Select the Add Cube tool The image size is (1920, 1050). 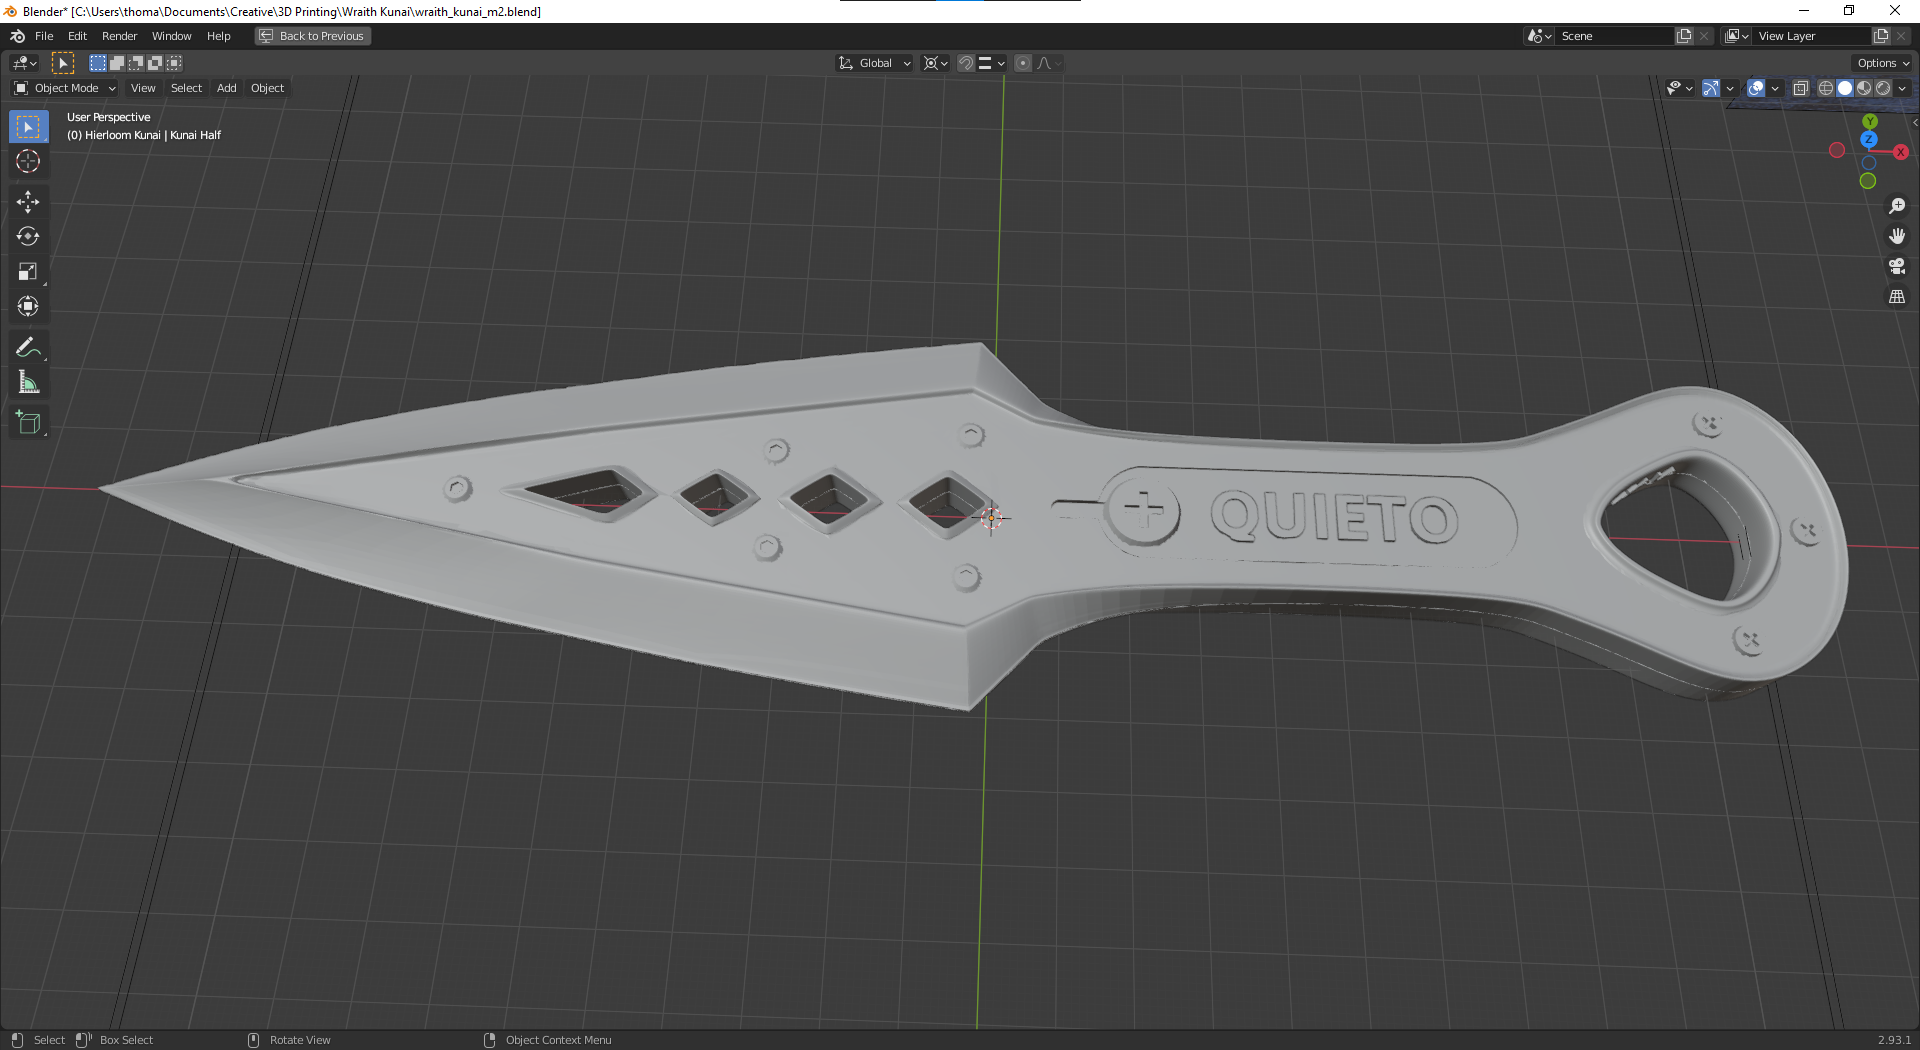click(x=27, y=421)
